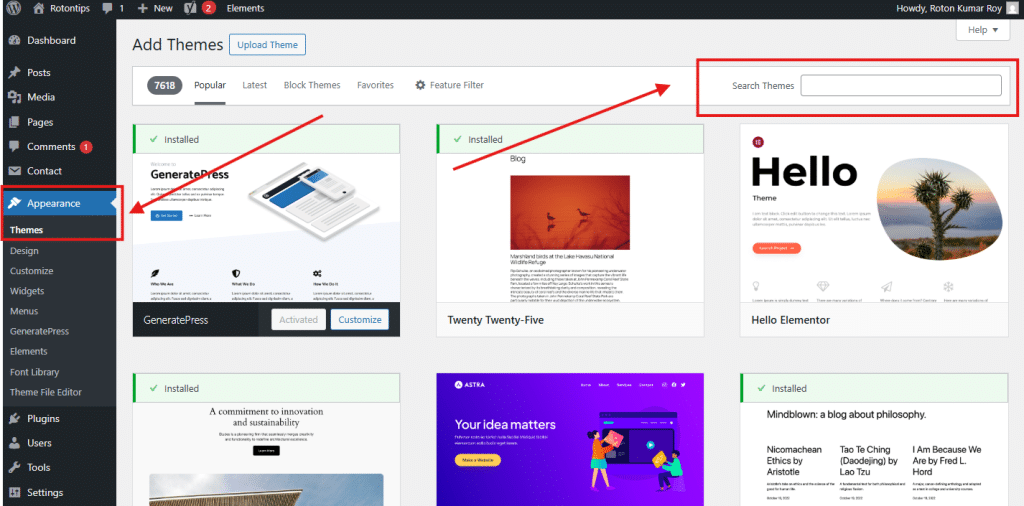Switch to the Block Themes tab
The width and height of the screenshot is (1024, 506).
click(x=312, y=85)
